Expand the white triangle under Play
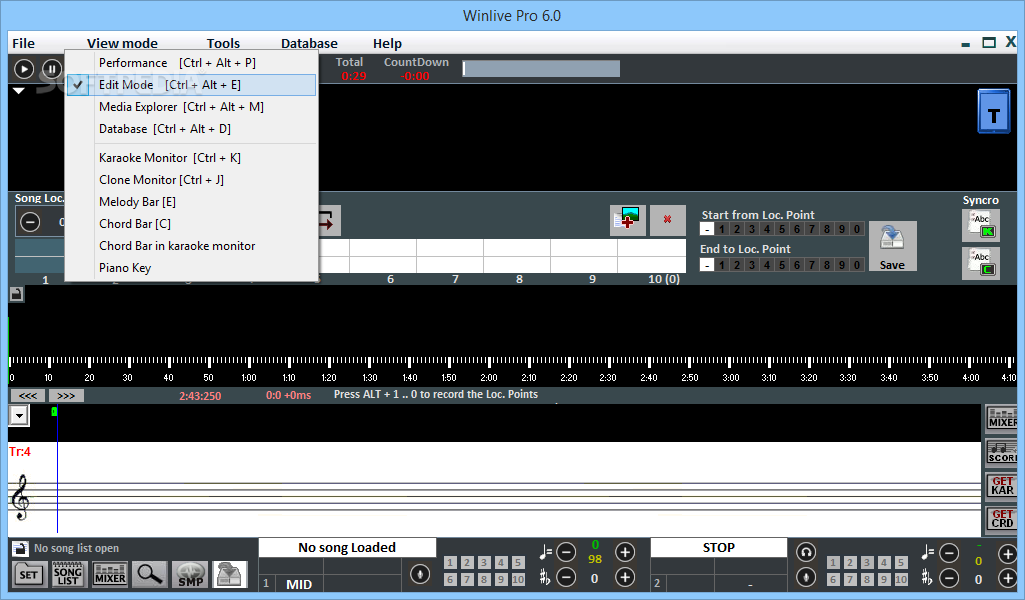 pyautogui.click(x=19, y=91)
